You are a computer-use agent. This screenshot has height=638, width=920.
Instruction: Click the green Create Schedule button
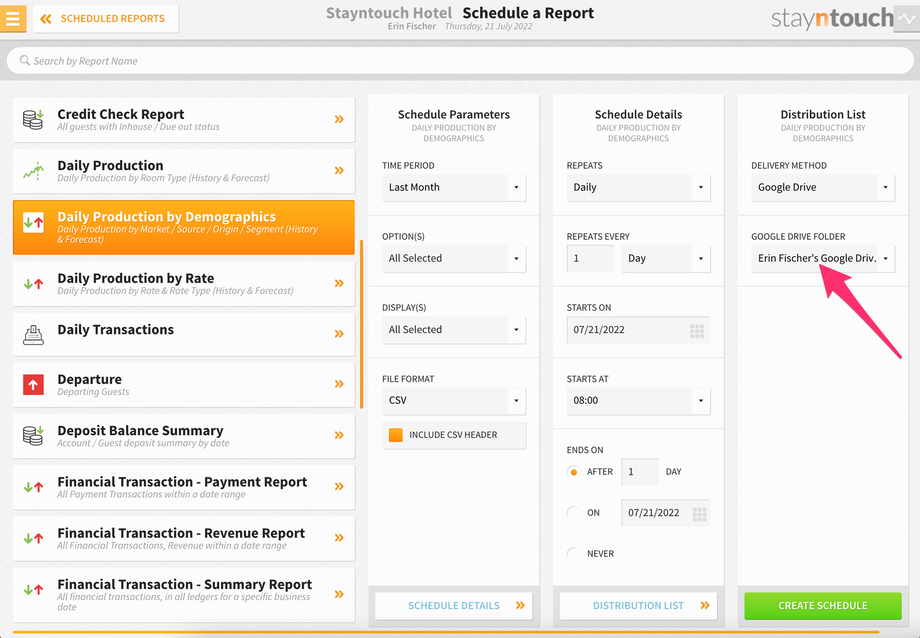pos(823,606)
